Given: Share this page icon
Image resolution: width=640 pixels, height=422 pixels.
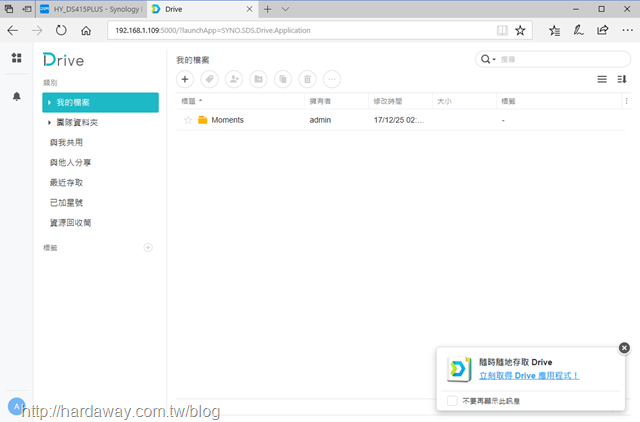Looking at the screenshot, I should [602, 30].
